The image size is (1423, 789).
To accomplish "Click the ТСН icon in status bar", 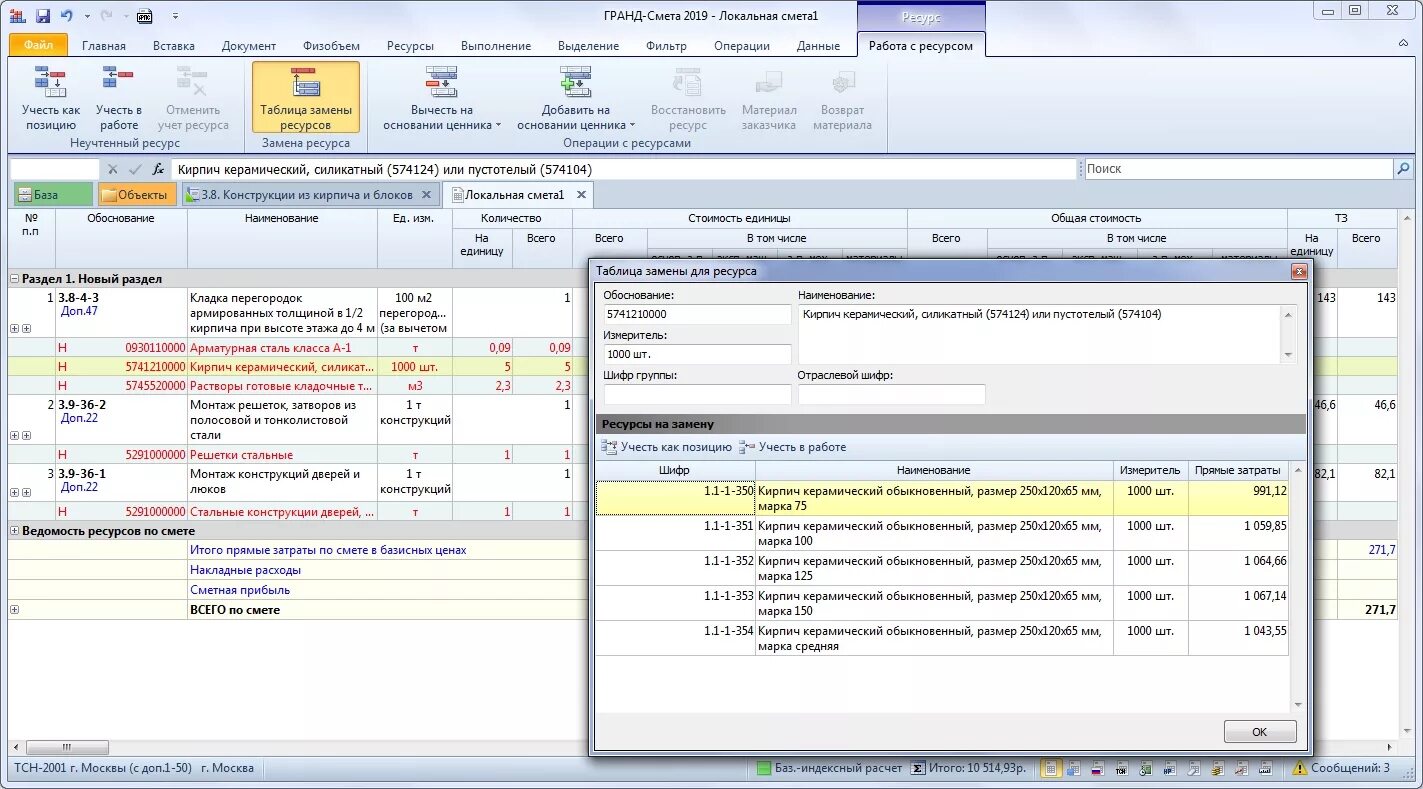I will point(1121,769).
